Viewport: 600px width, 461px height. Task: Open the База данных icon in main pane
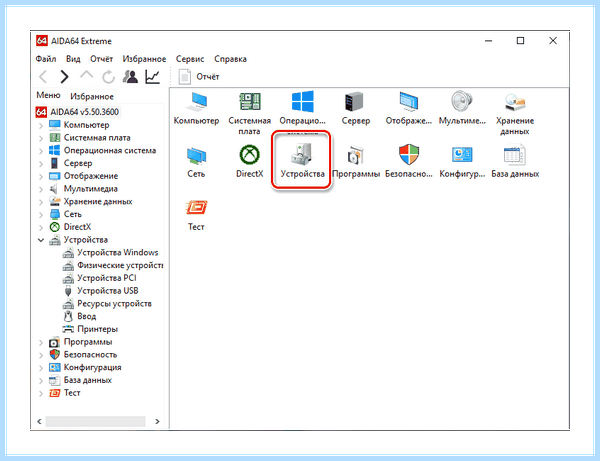[515, 161]
